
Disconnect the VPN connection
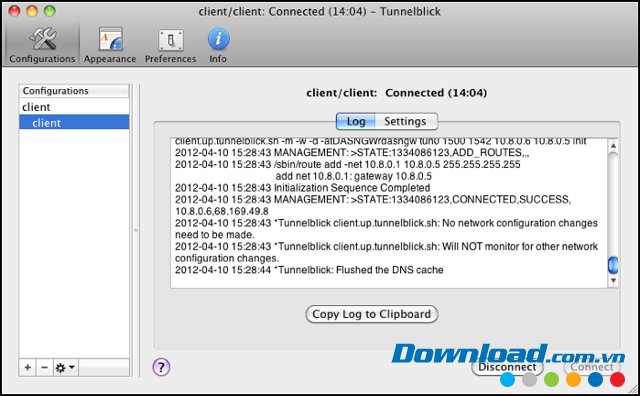507,367
